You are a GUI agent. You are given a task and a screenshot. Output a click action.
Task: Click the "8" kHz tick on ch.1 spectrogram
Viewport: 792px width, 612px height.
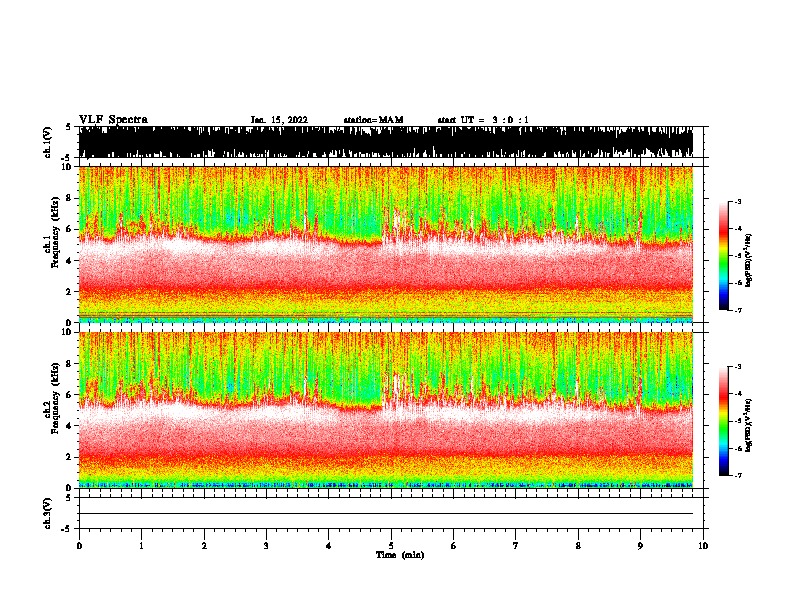tap(70, 198)
